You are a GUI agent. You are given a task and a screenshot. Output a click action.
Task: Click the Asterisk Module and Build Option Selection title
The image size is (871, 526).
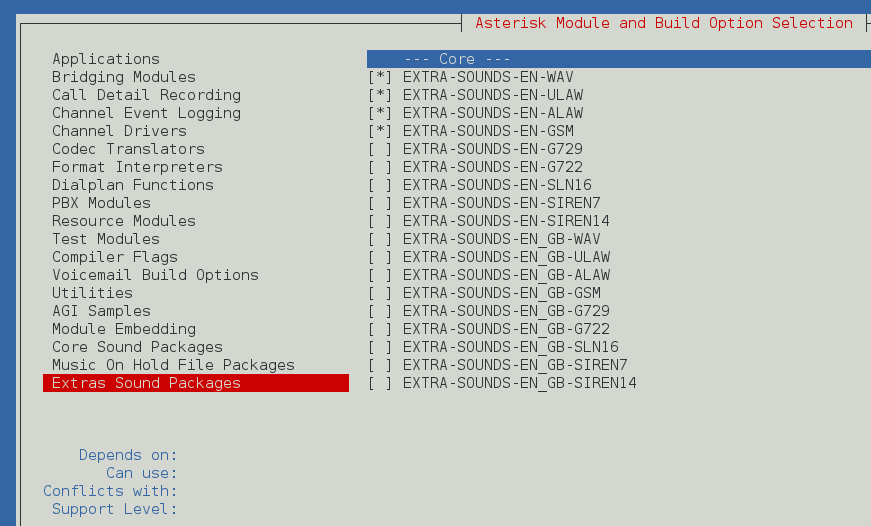click(664, 23)
